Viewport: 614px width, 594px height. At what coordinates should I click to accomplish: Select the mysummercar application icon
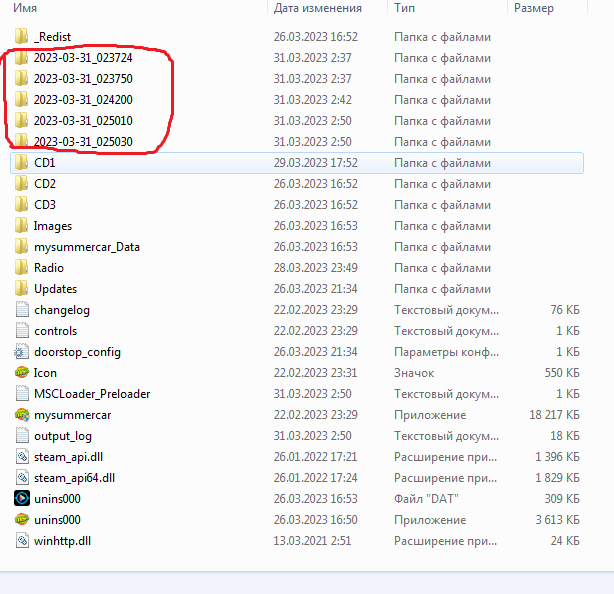click(x=22, y=415)
